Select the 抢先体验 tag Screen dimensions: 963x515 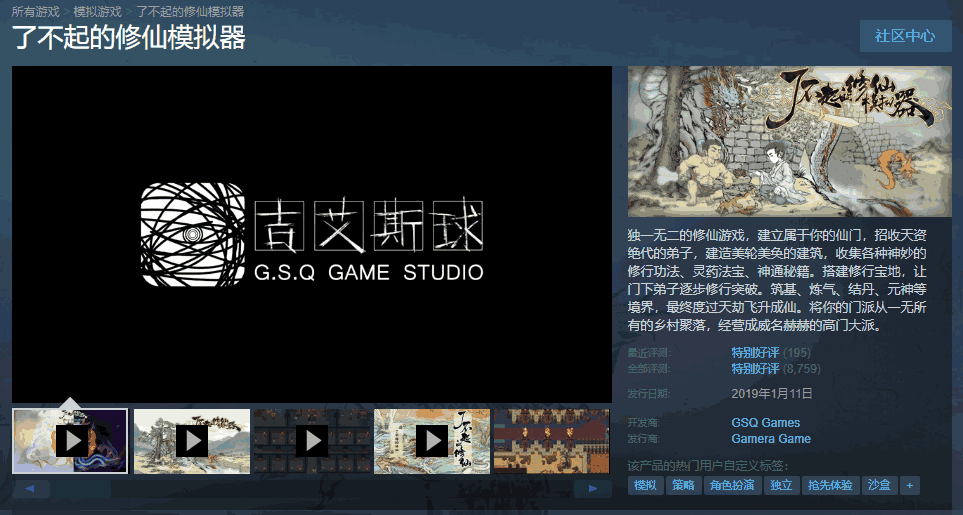tap(830, 485)
